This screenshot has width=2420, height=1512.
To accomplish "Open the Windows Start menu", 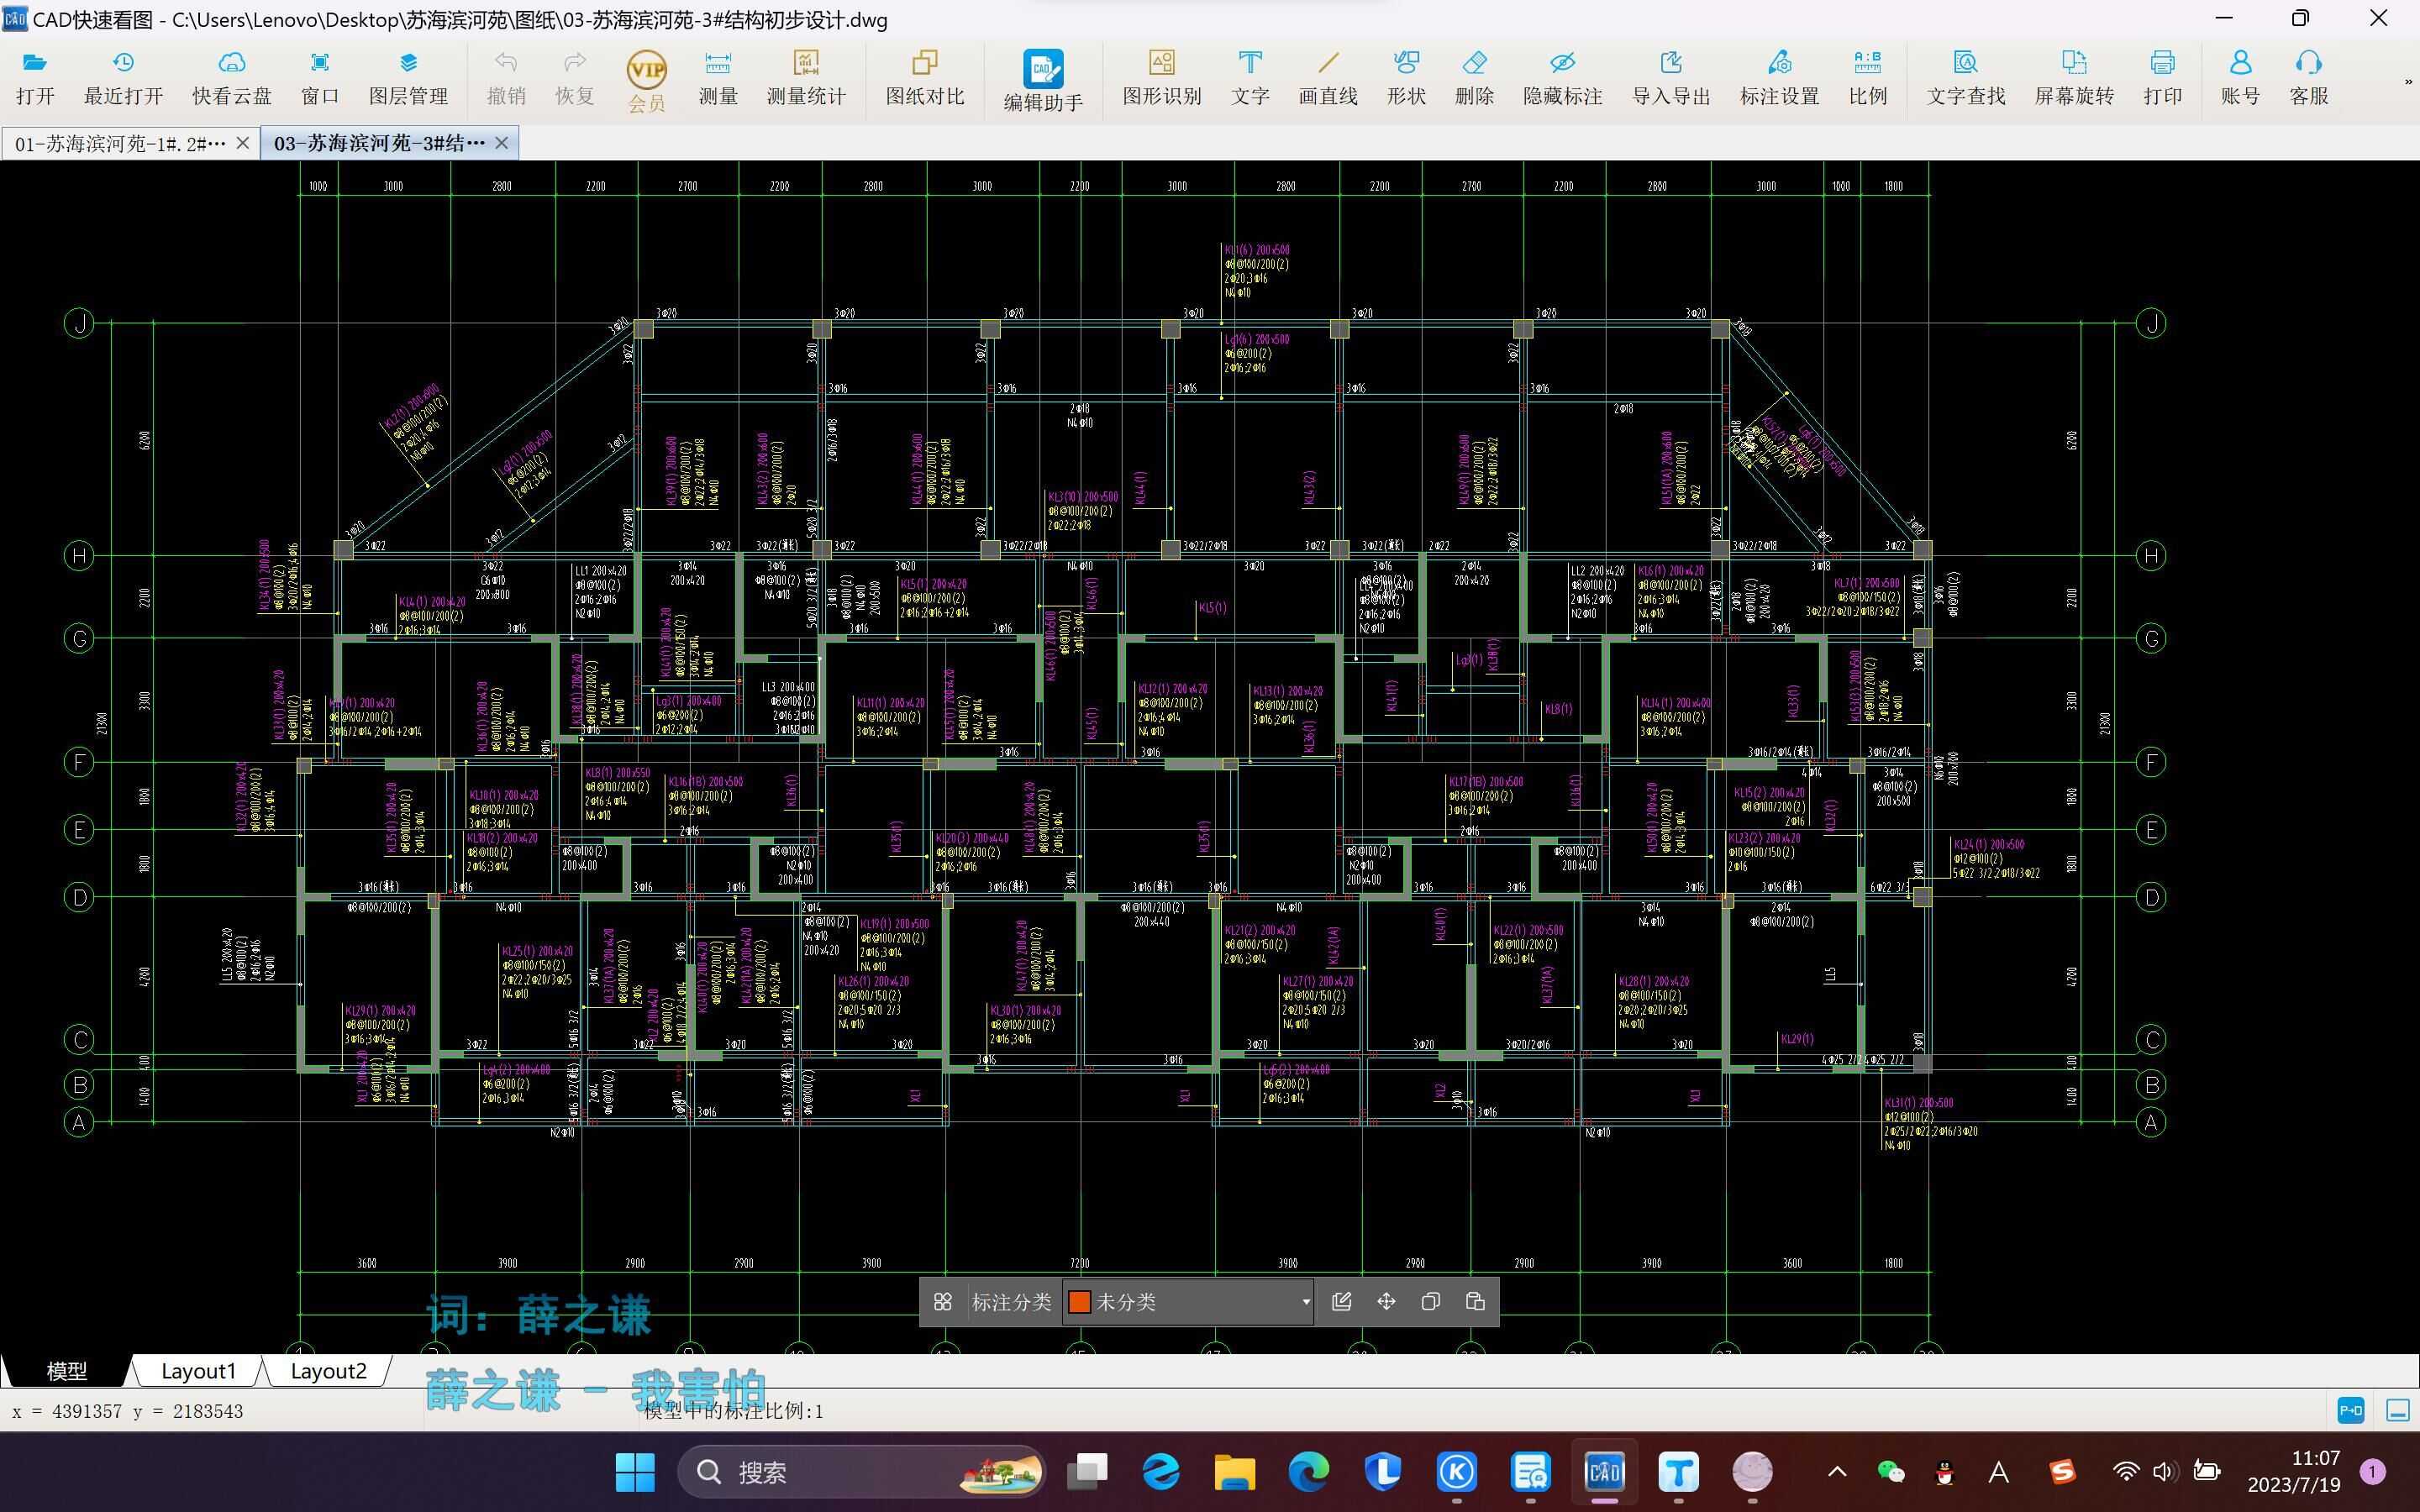I will [x=635, y=1472].
